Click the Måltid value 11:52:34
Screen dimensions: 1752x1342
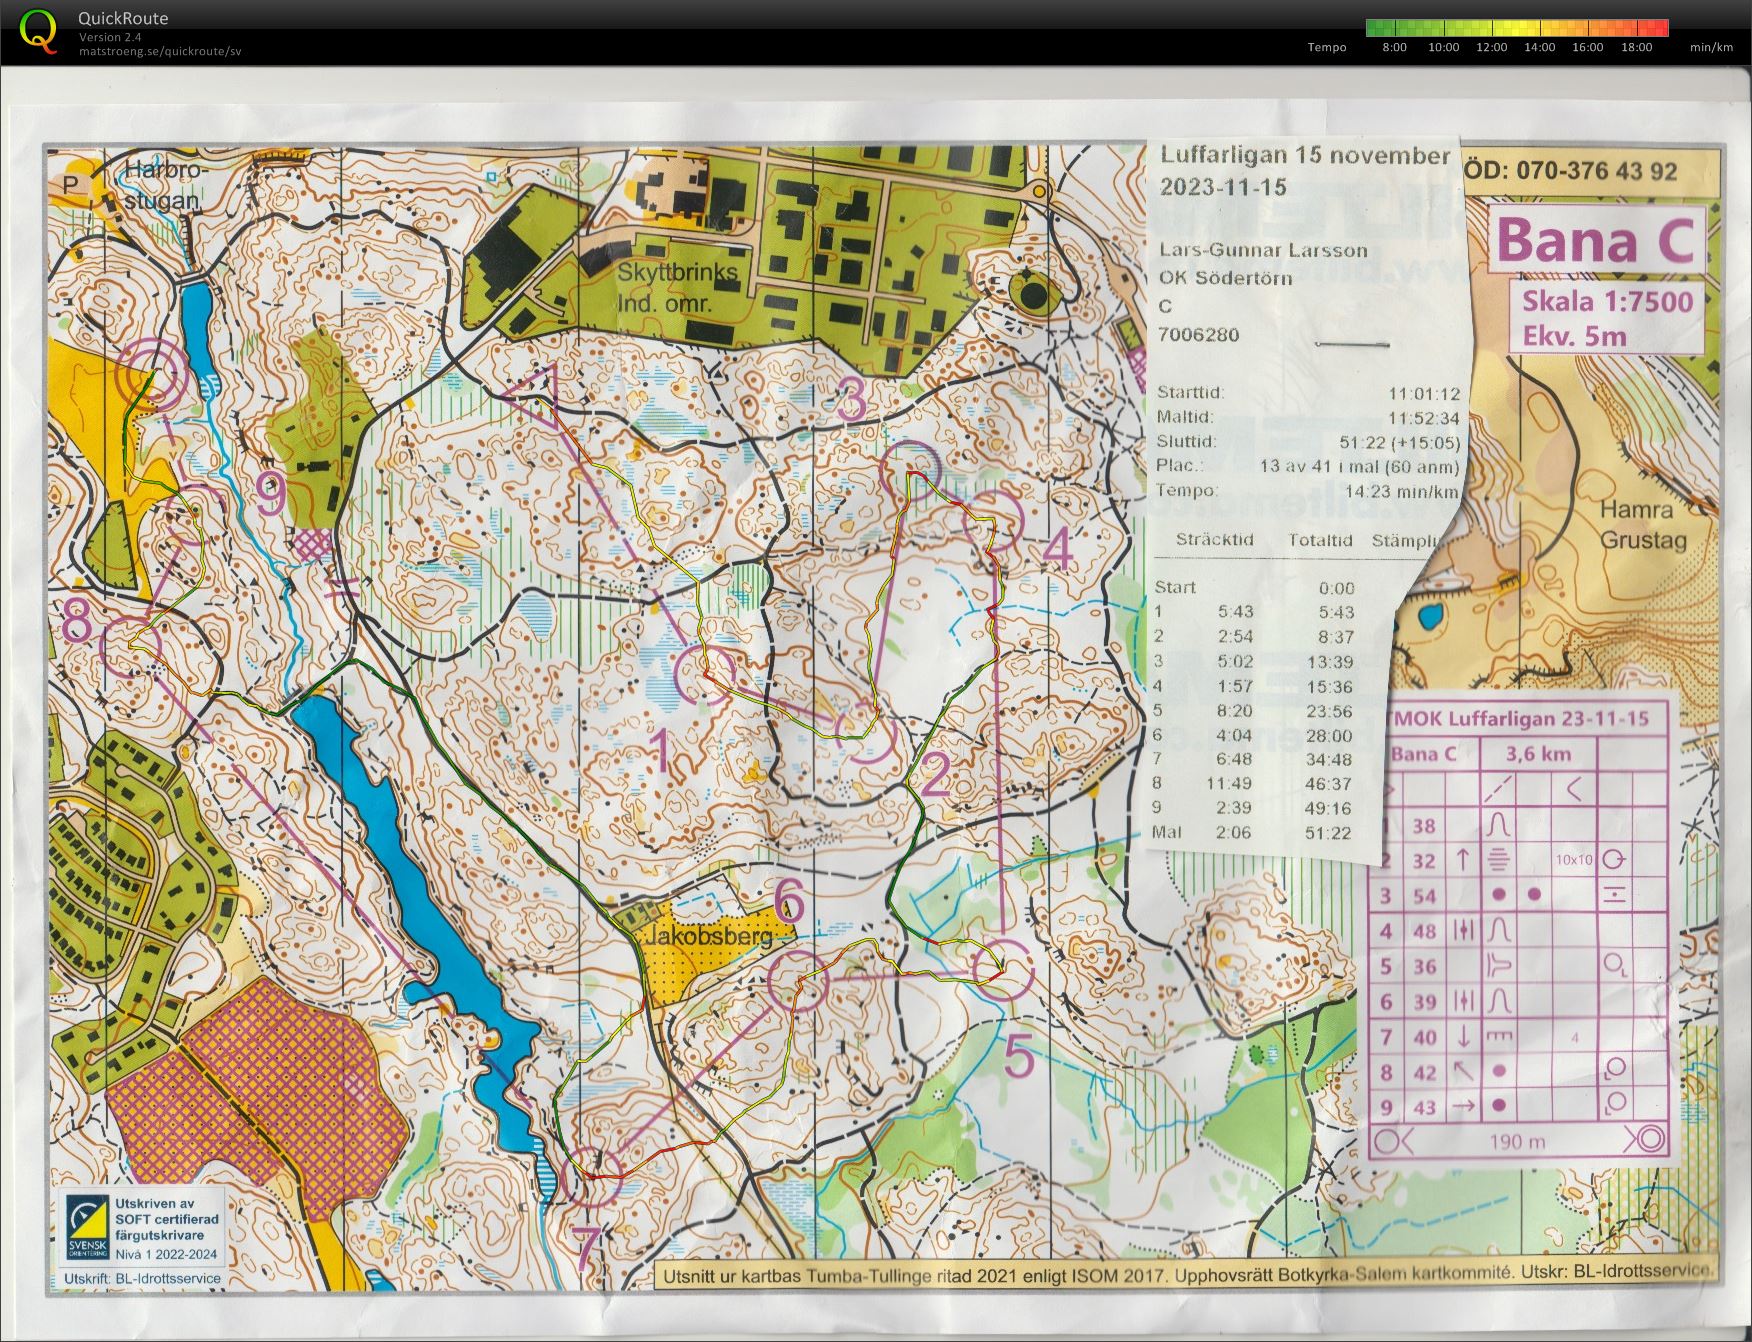(1423, 418)
